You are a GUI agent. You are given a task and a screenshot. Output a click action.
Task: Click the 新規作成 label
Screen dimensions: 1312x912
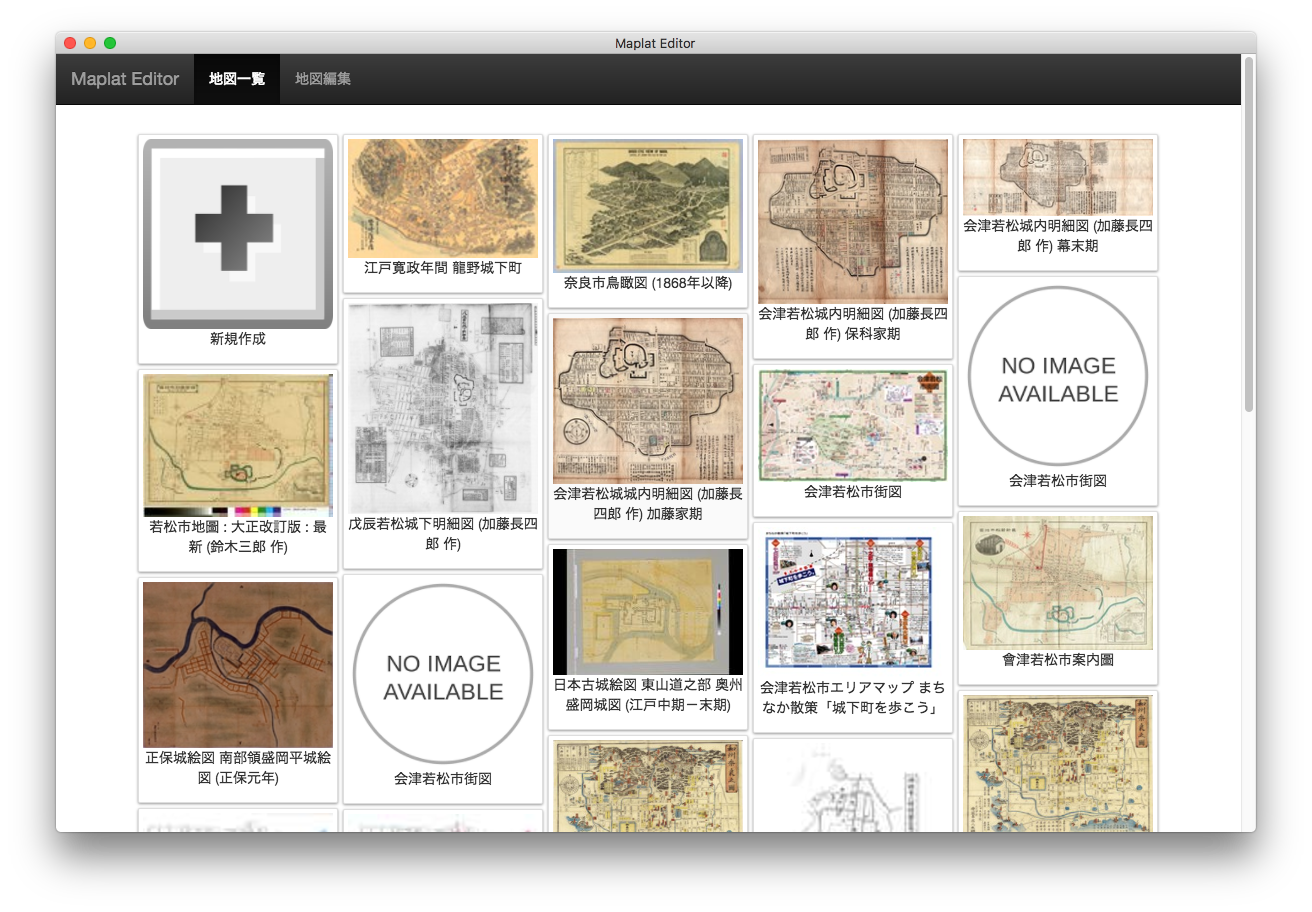point(238,339)
